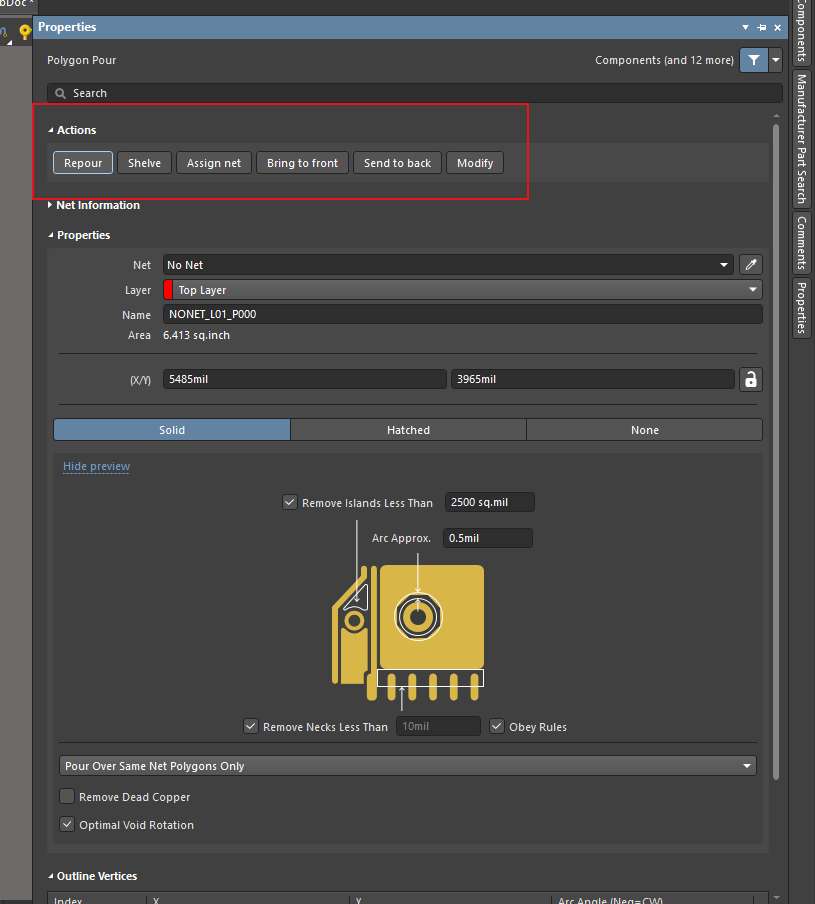This screenshot has height=904, width=815.
Task: Open the Manufacturer Part Search side tab
Action: point(801,139)
